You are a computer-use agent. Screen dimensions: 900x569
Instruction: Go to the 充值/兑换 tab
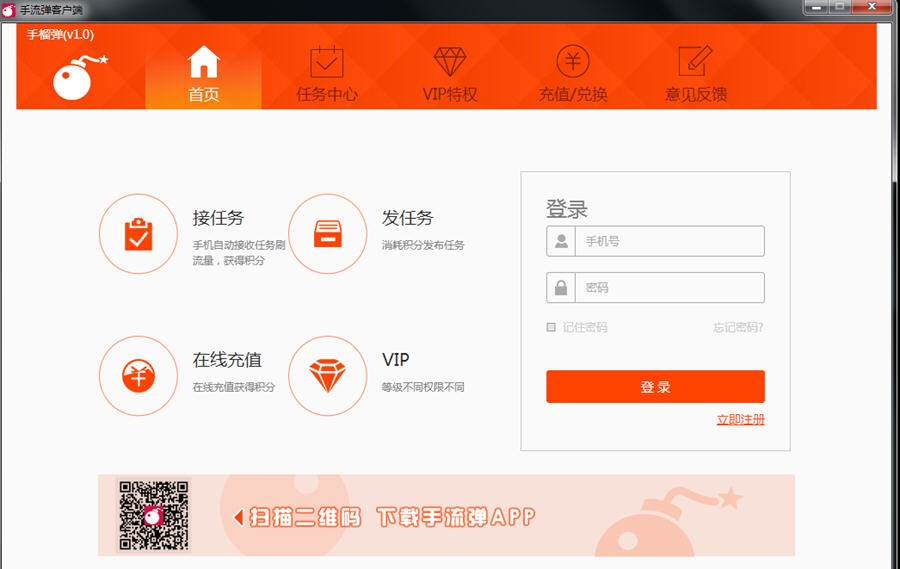[573, 77]
